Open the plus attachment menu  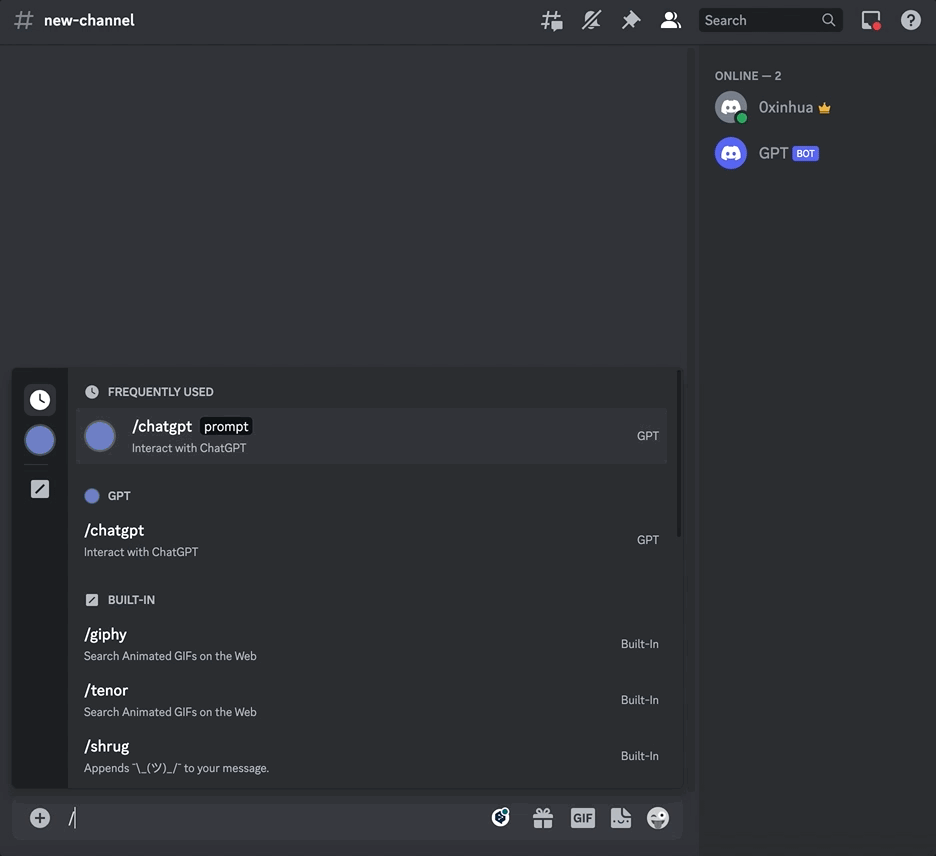pos(40,818)
